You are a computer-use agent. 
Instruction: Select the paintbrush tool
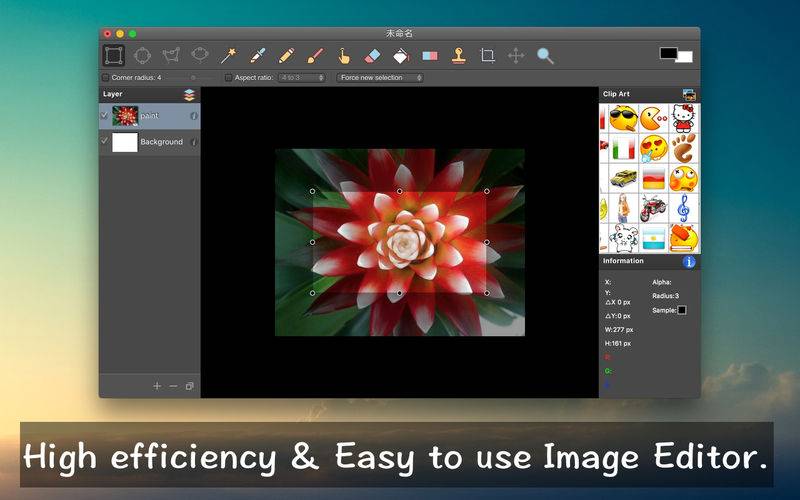click(315, 56)
